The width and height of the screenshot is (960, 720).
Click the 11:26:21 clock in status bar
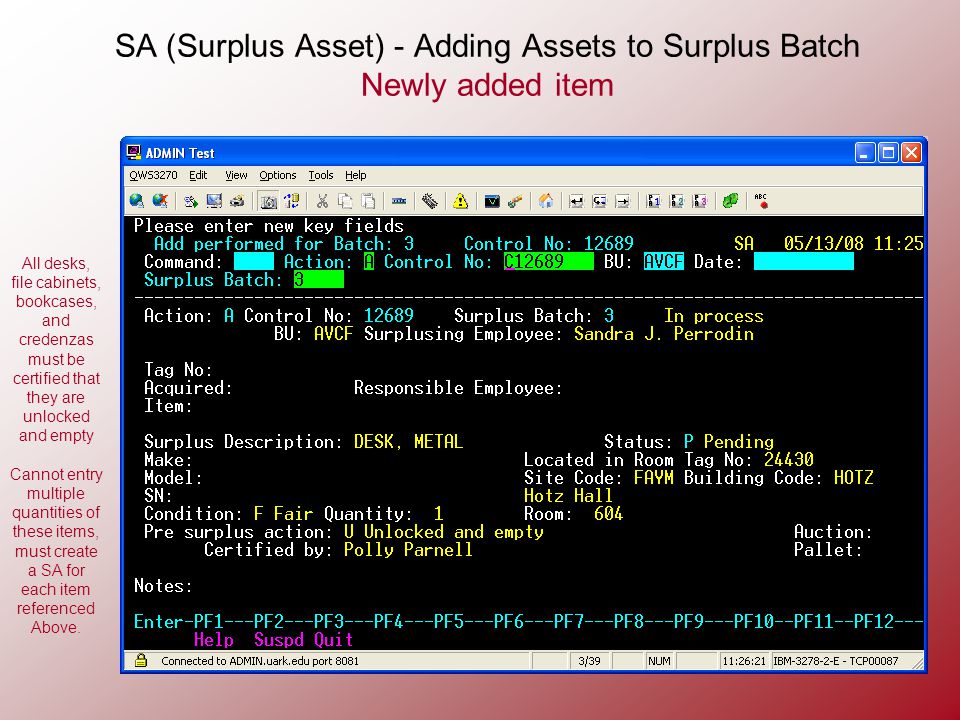(x=744, y=661)
